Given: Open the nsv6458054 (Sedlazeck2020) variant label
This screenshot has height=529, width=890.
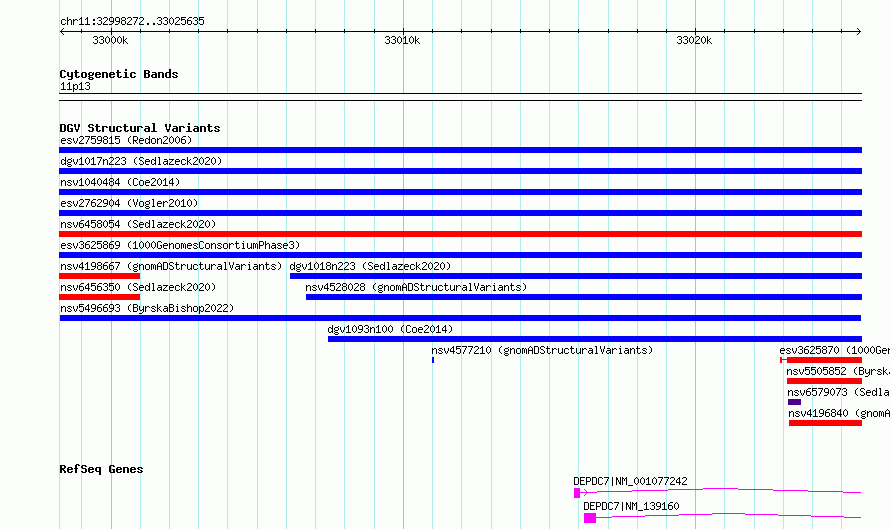Looking at the screenshot, I should click(138, 224).
